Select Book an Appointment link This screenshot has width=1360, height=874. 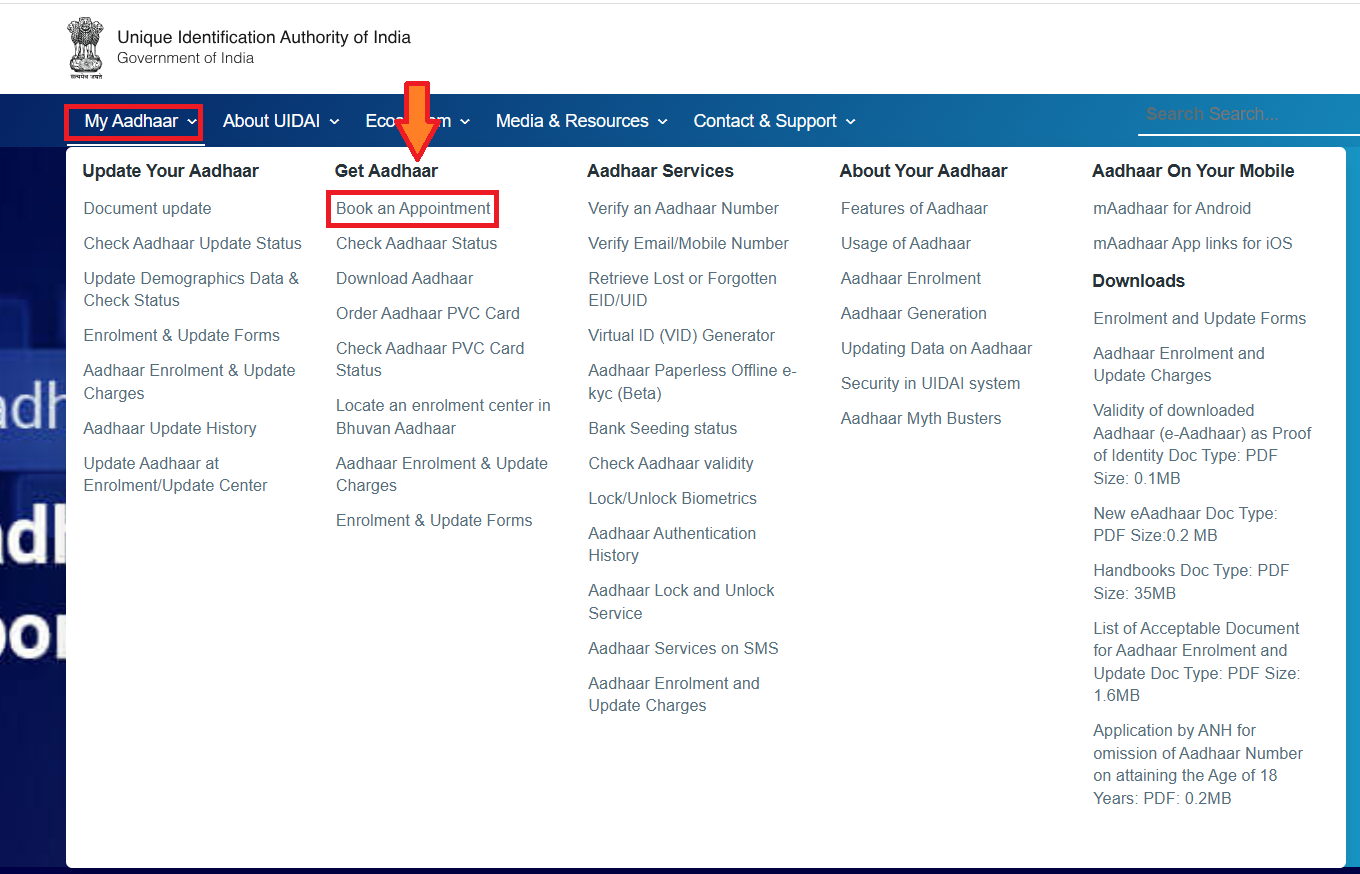[x=413, y=209]
